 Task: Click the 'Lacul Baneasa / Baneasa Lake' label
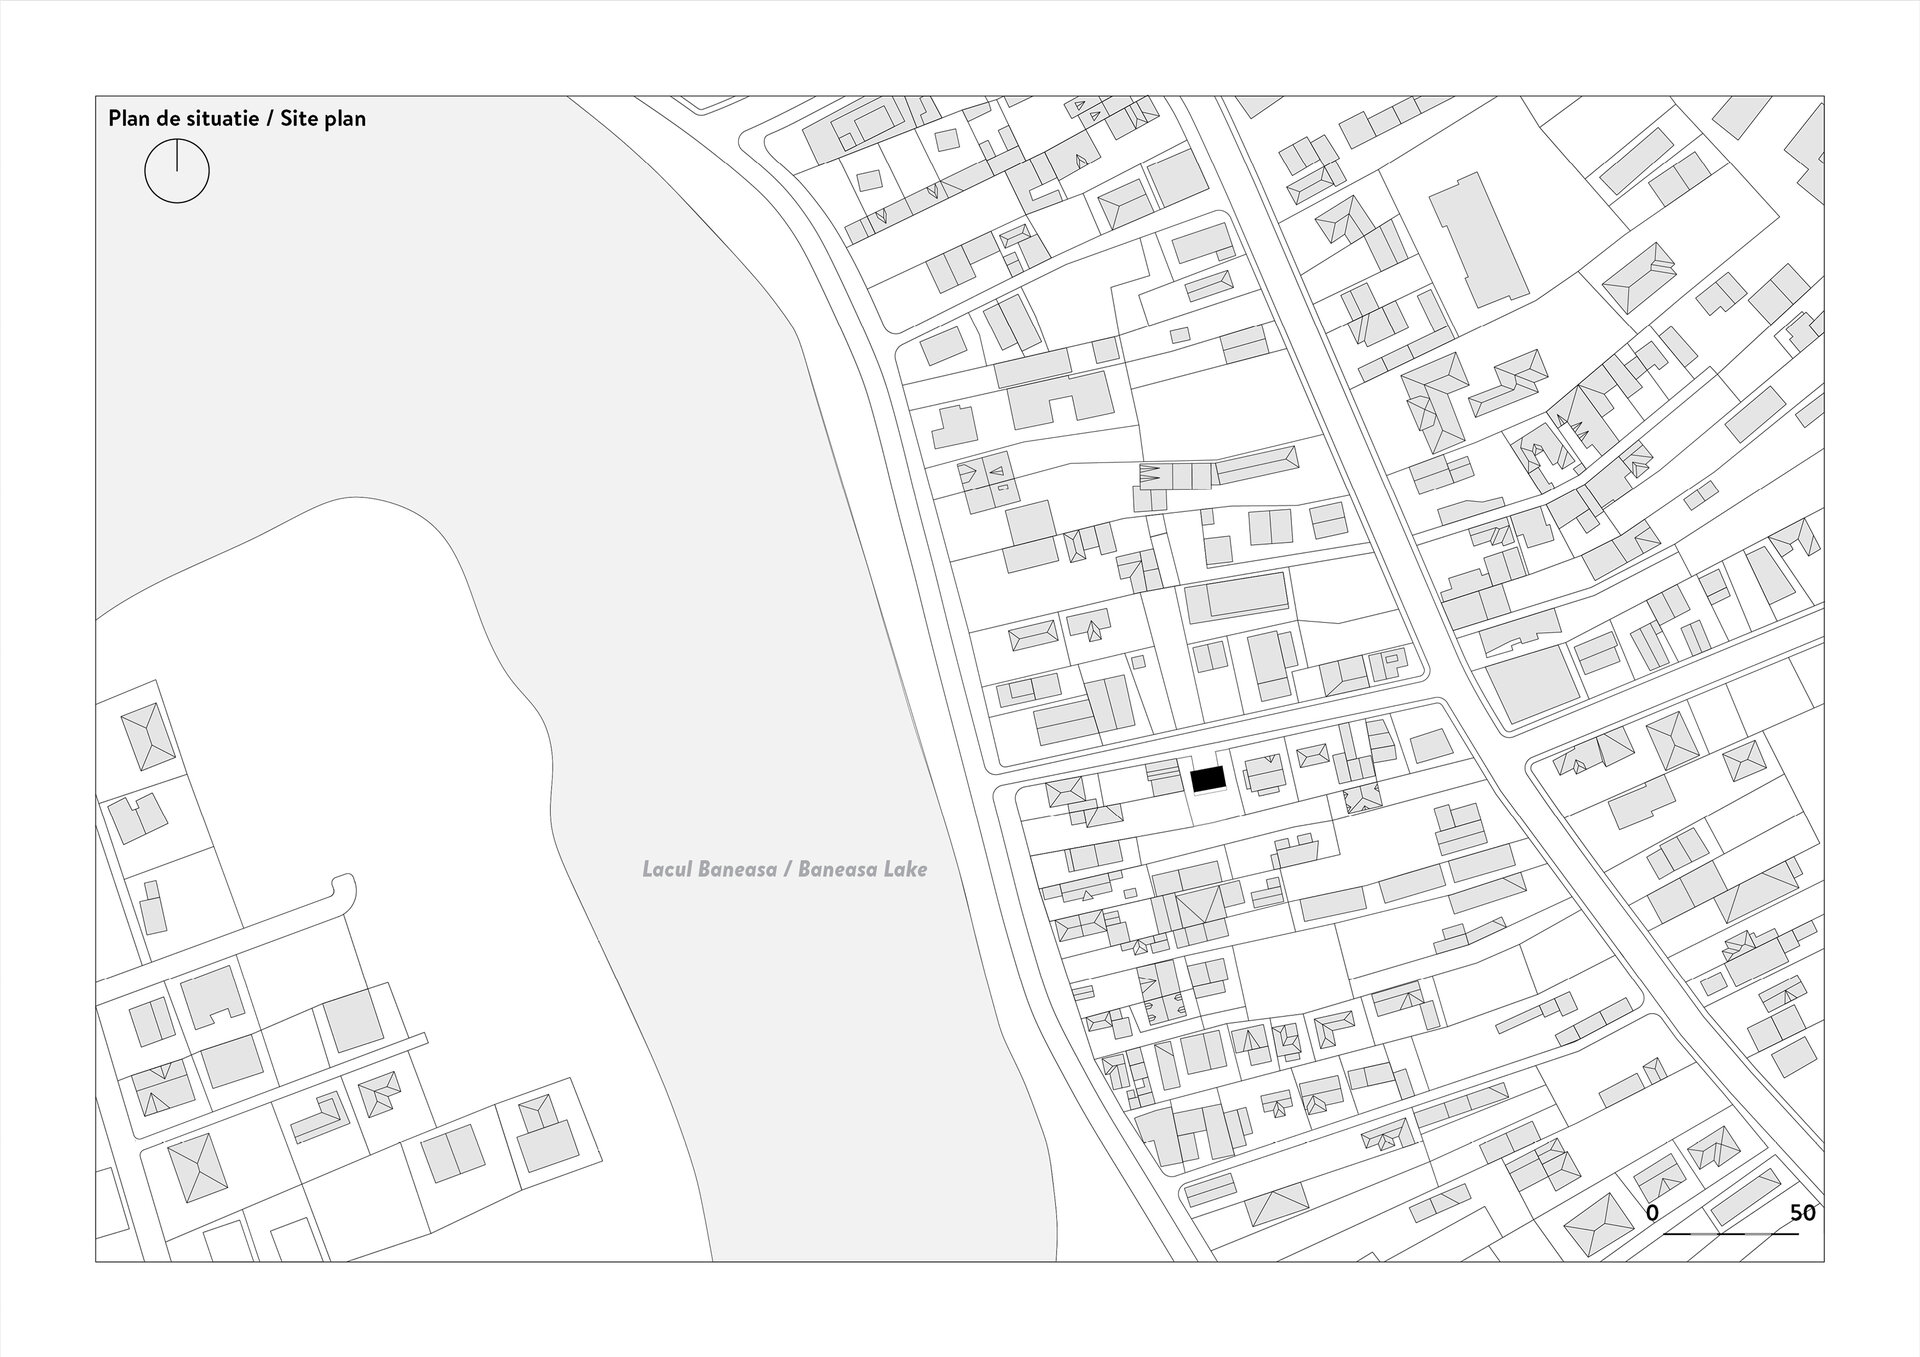tap(784, 869)
